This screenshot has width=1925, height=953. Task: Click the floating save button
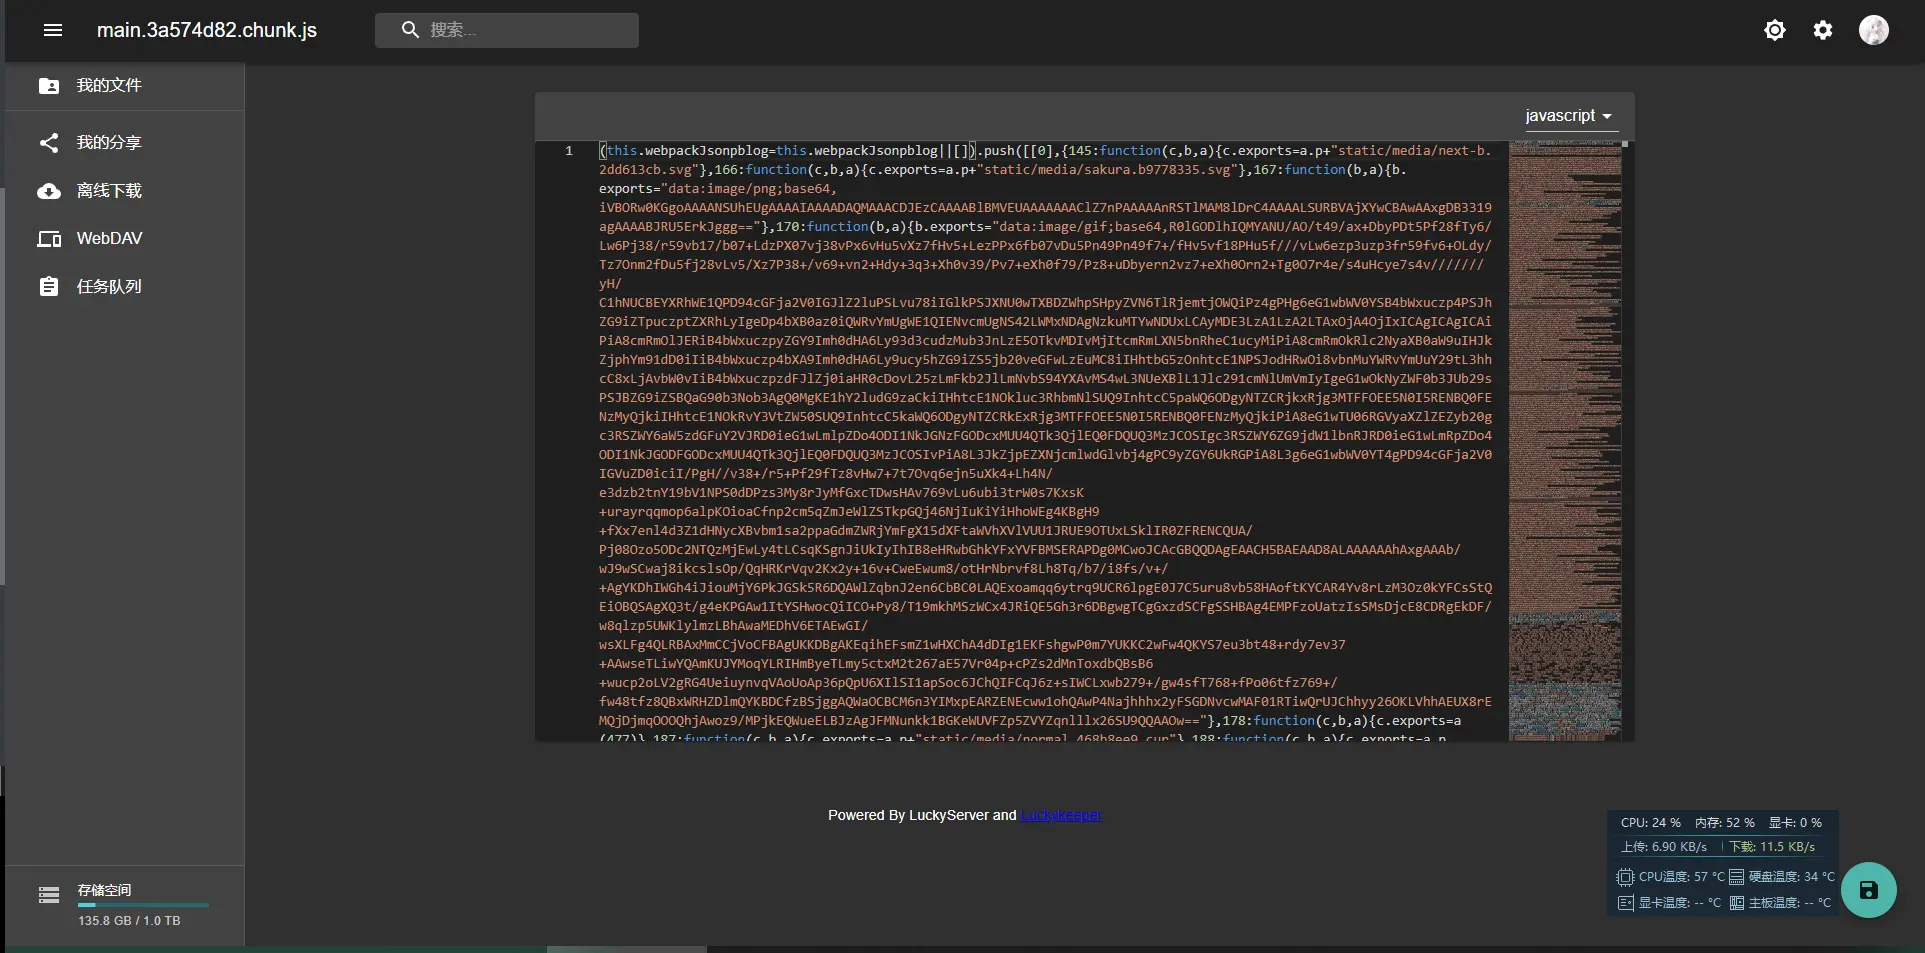(x=1868, y=890)
